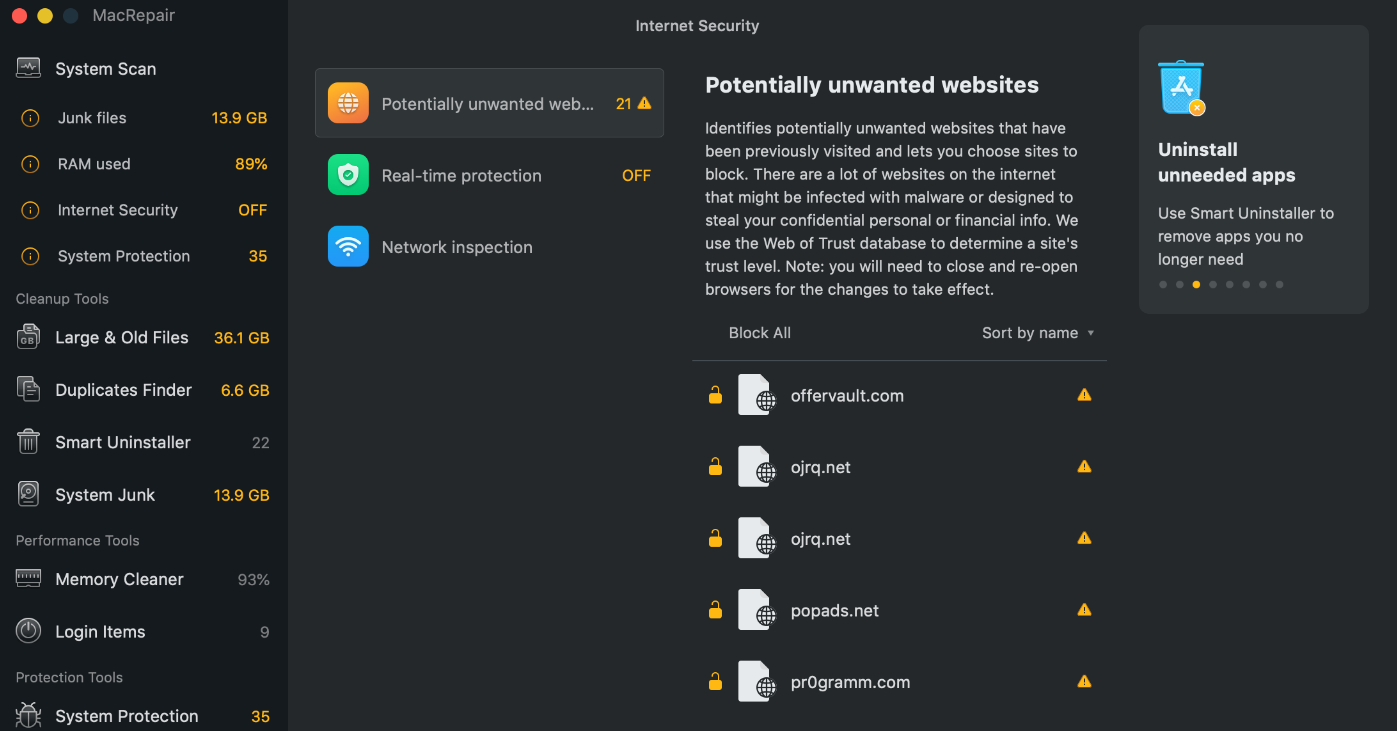Image resolution: width=1397 pixels, height=731 pixels.
Task: Open the Uninstall unneeded apps promo card
Action: (x=1253, y=170)
